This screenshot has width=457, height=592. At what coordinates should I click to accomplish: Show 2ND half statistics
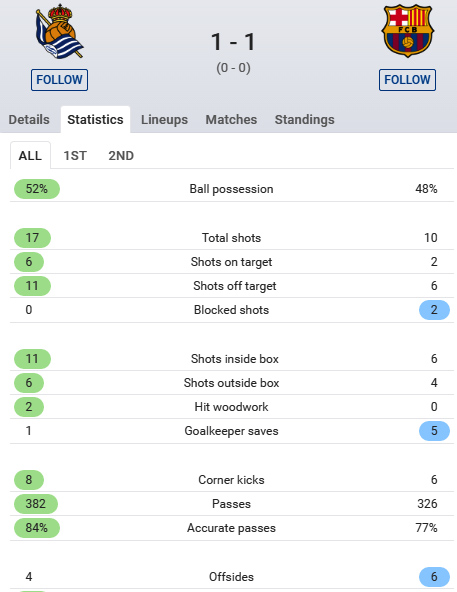(121, 156)
